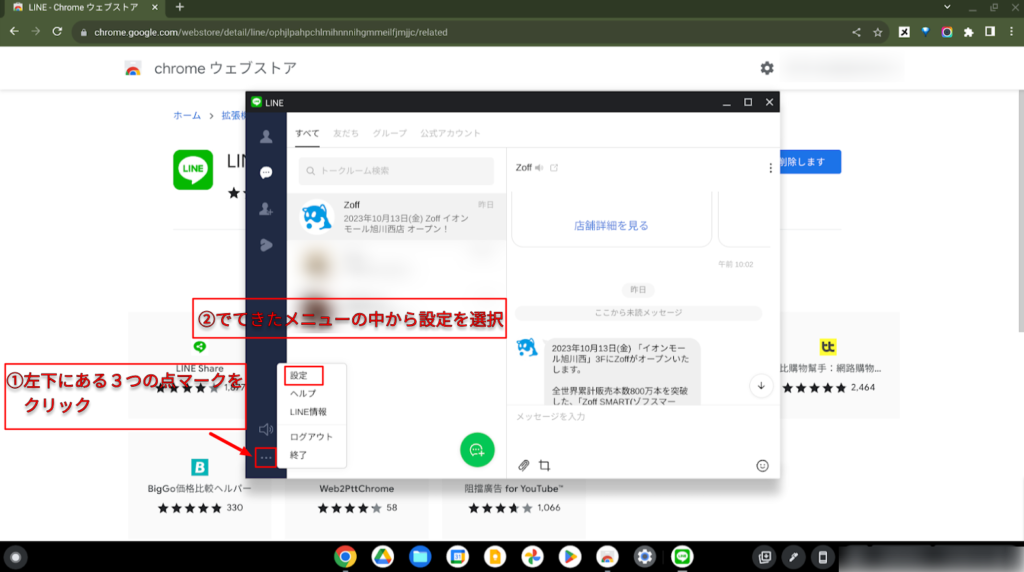Toggle the speaker sound icon in sidebar

coord(266,429)
